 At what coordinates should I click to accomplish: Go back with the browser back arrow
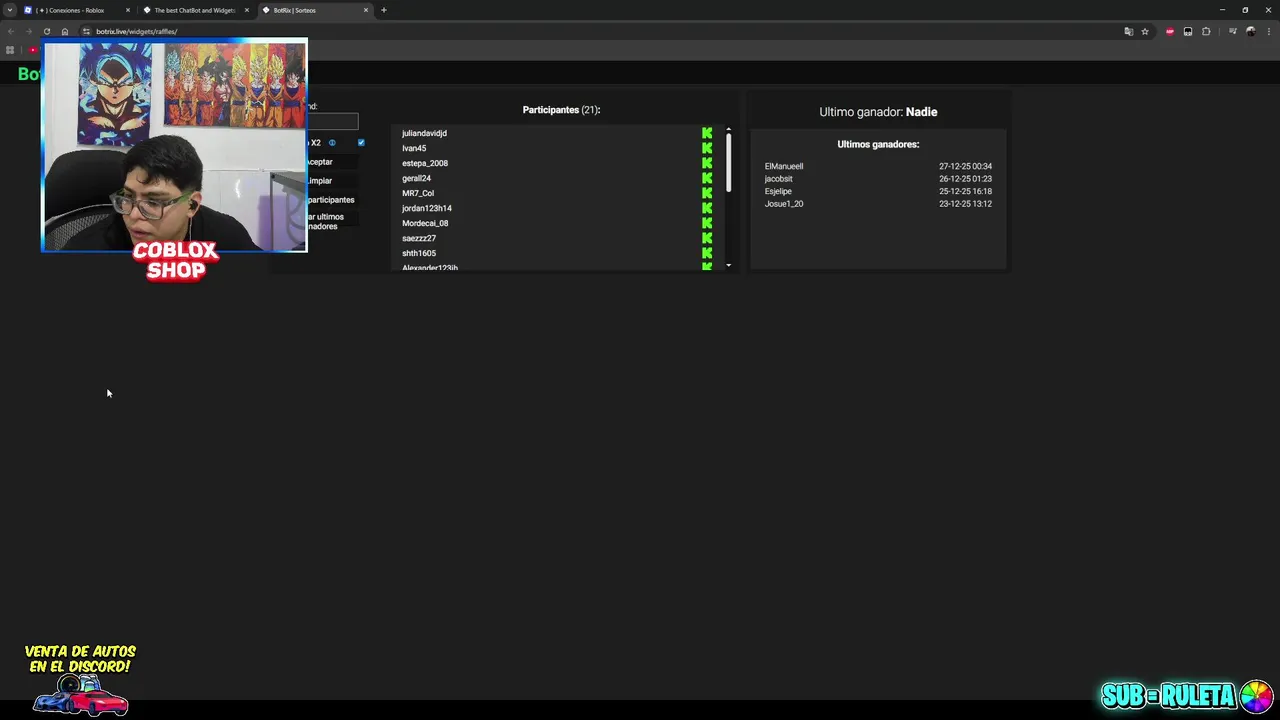click(11, 31)
